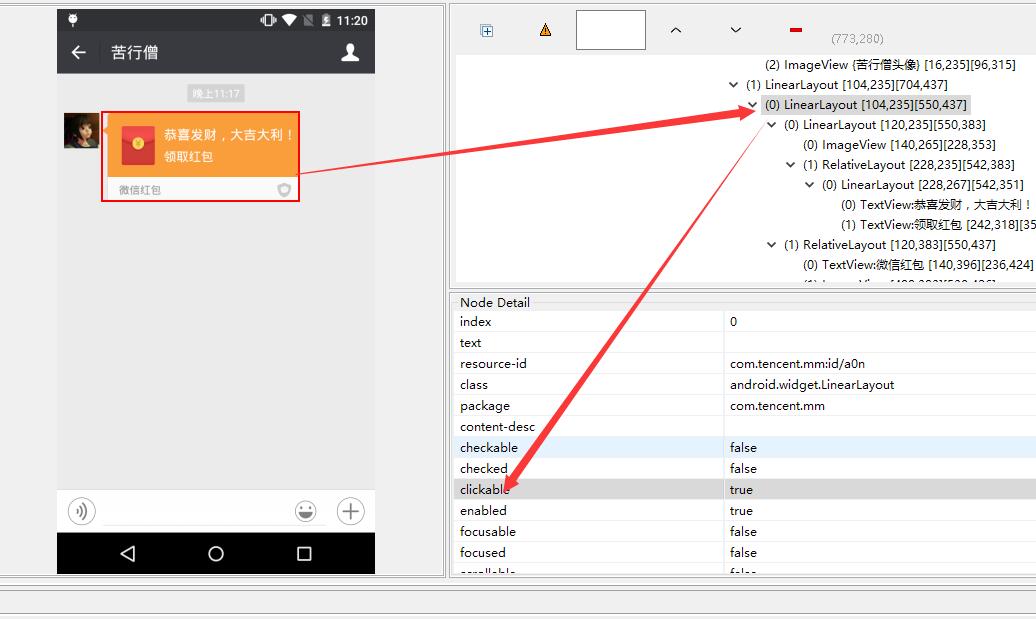Click the down arrow toolbar button
1036x619 pixels.
point(735,30)
